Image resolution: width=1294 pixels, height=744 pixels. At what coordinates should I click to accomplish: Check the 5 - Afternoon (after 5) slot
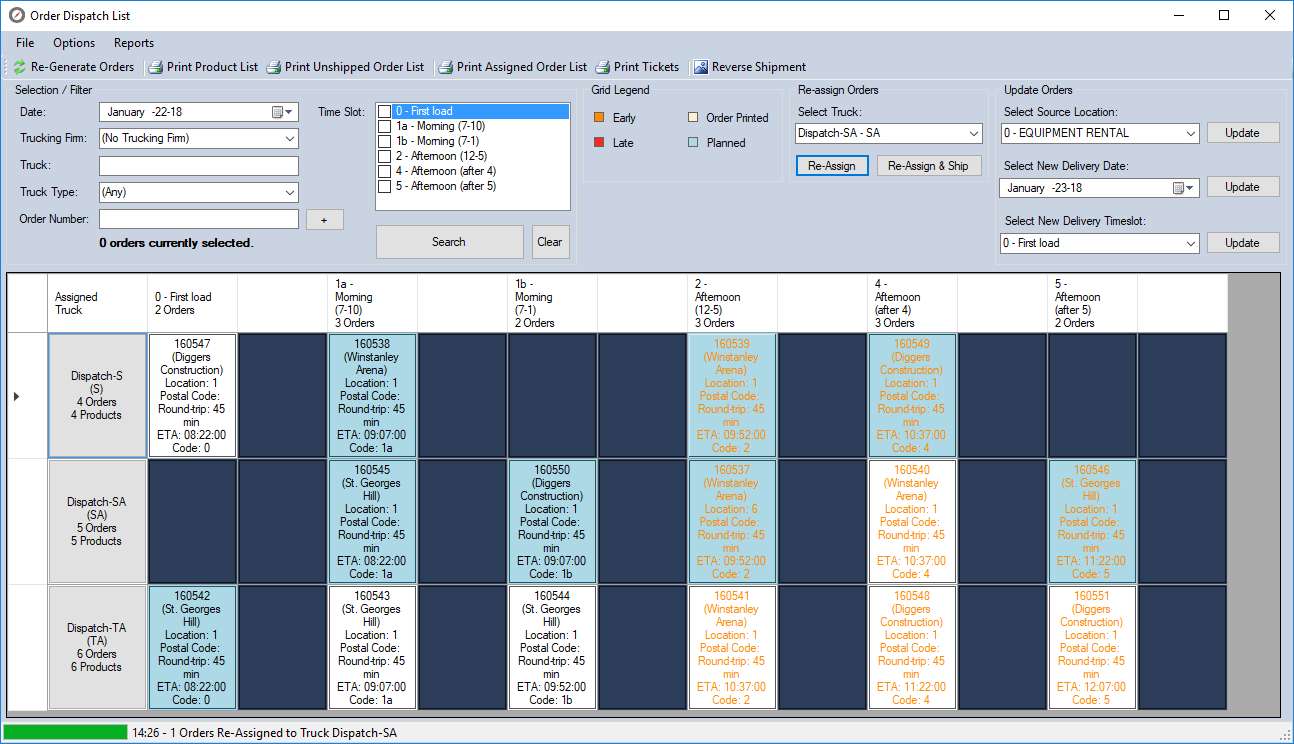[384, 185]
